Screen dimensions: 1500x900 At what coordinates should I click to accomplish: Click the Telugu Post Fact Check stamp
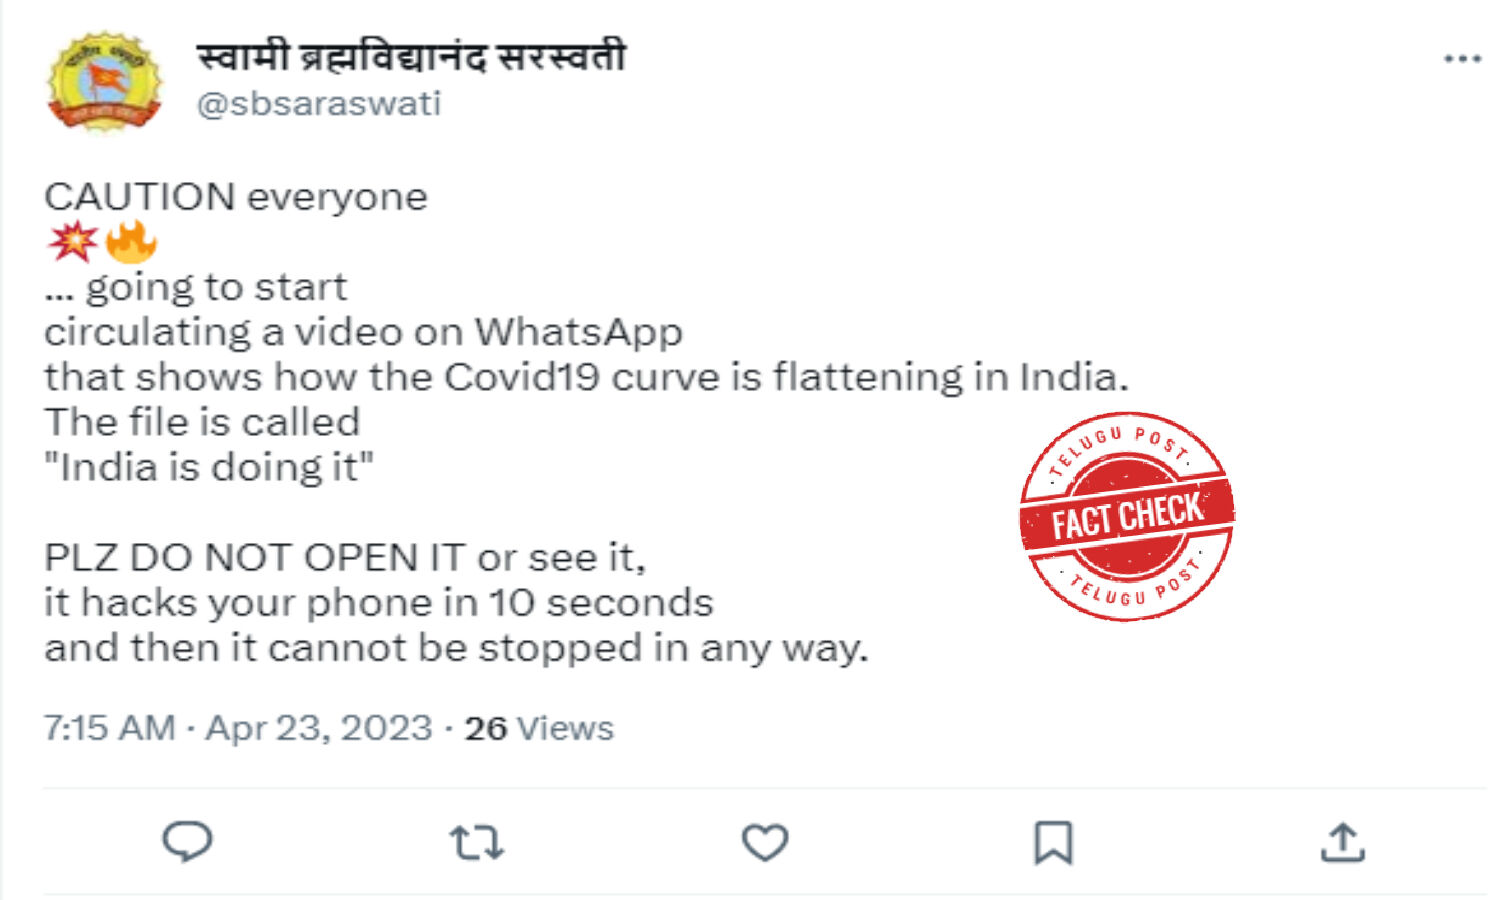tap(1127, 516)
